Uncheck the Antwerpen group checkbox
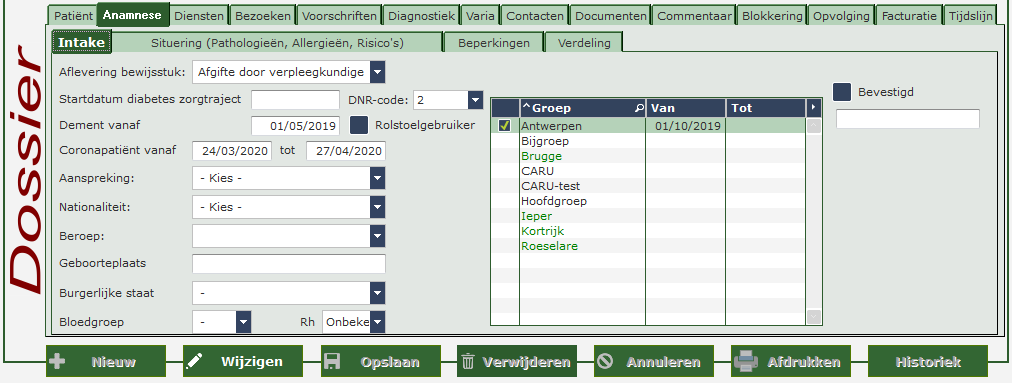 coord(505,125)
